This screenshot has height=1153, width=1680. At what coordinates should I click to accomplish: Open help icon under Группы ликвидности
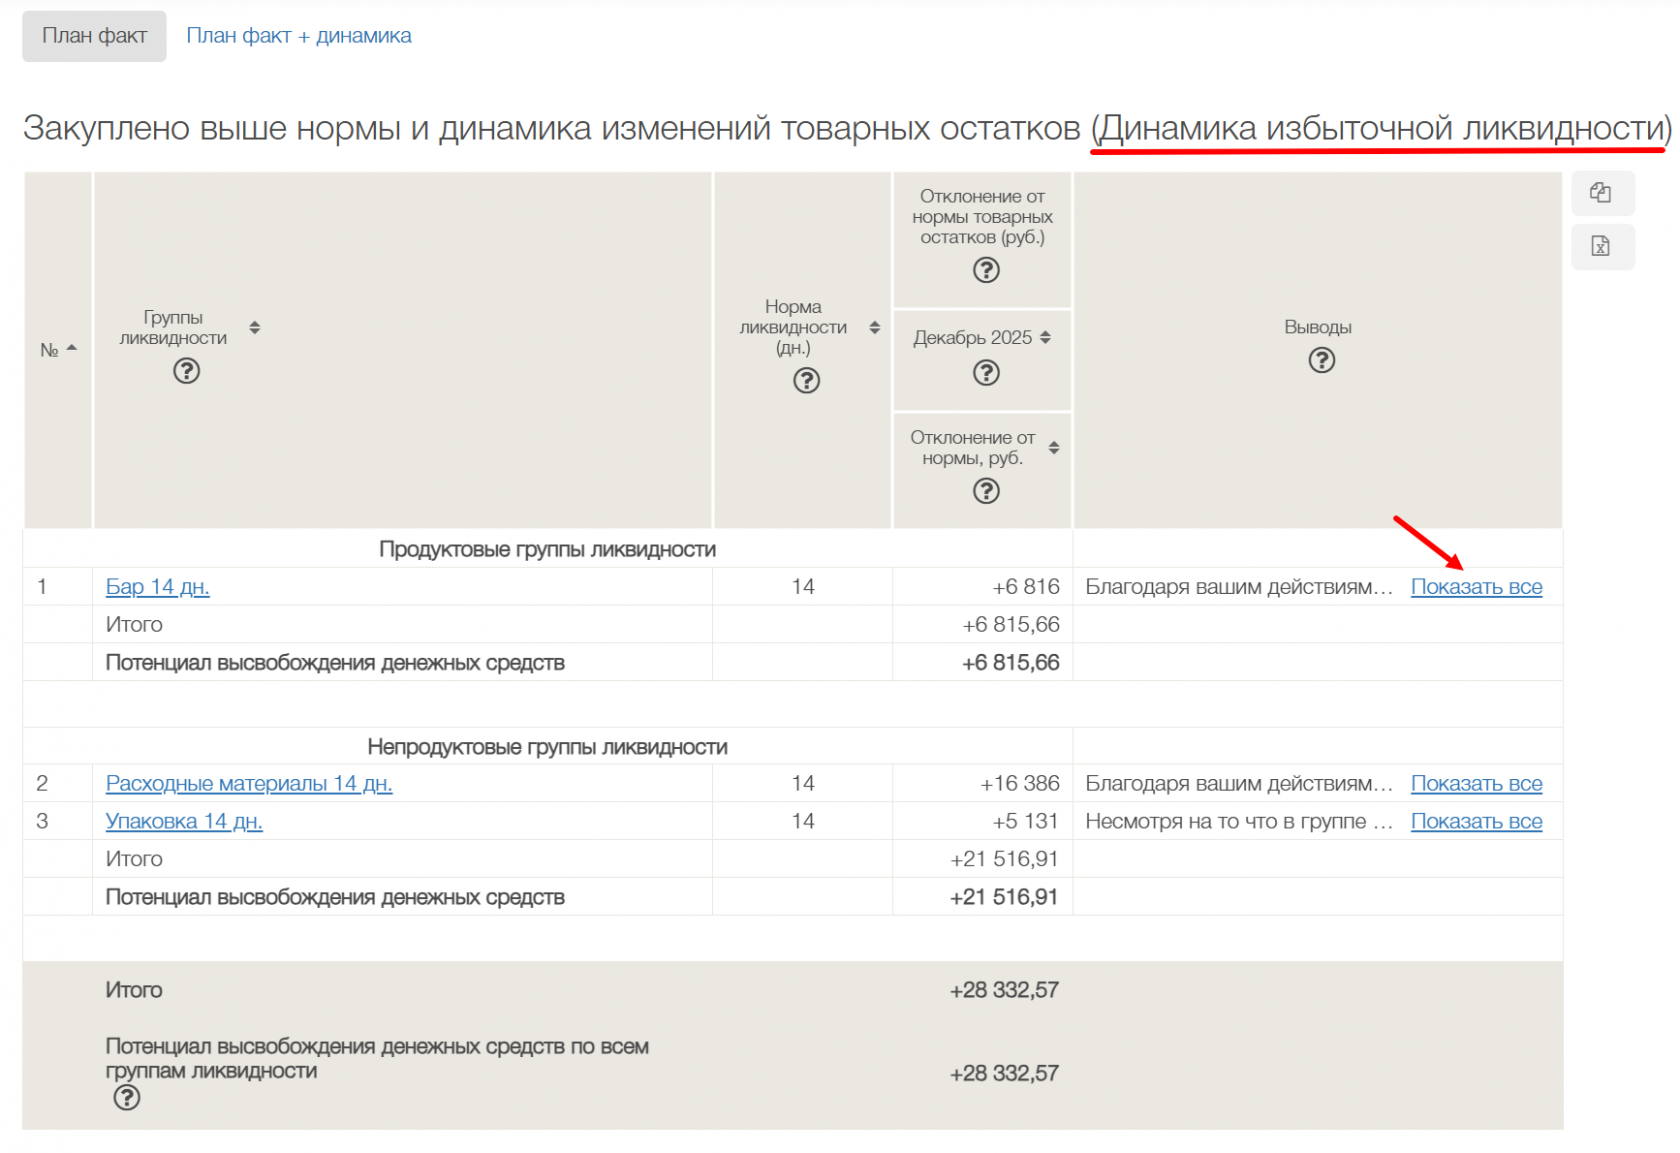pyautogui.click(x=186, y=371)
